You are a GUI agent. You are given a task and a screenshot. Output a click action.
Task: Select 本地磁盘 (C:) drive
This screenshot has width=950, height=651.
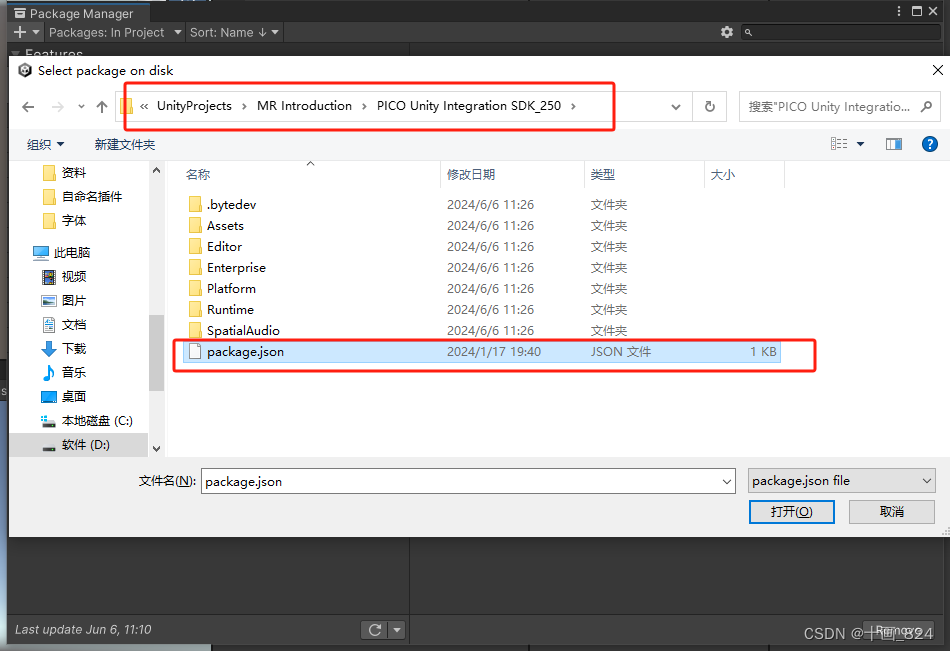(96, 421)
